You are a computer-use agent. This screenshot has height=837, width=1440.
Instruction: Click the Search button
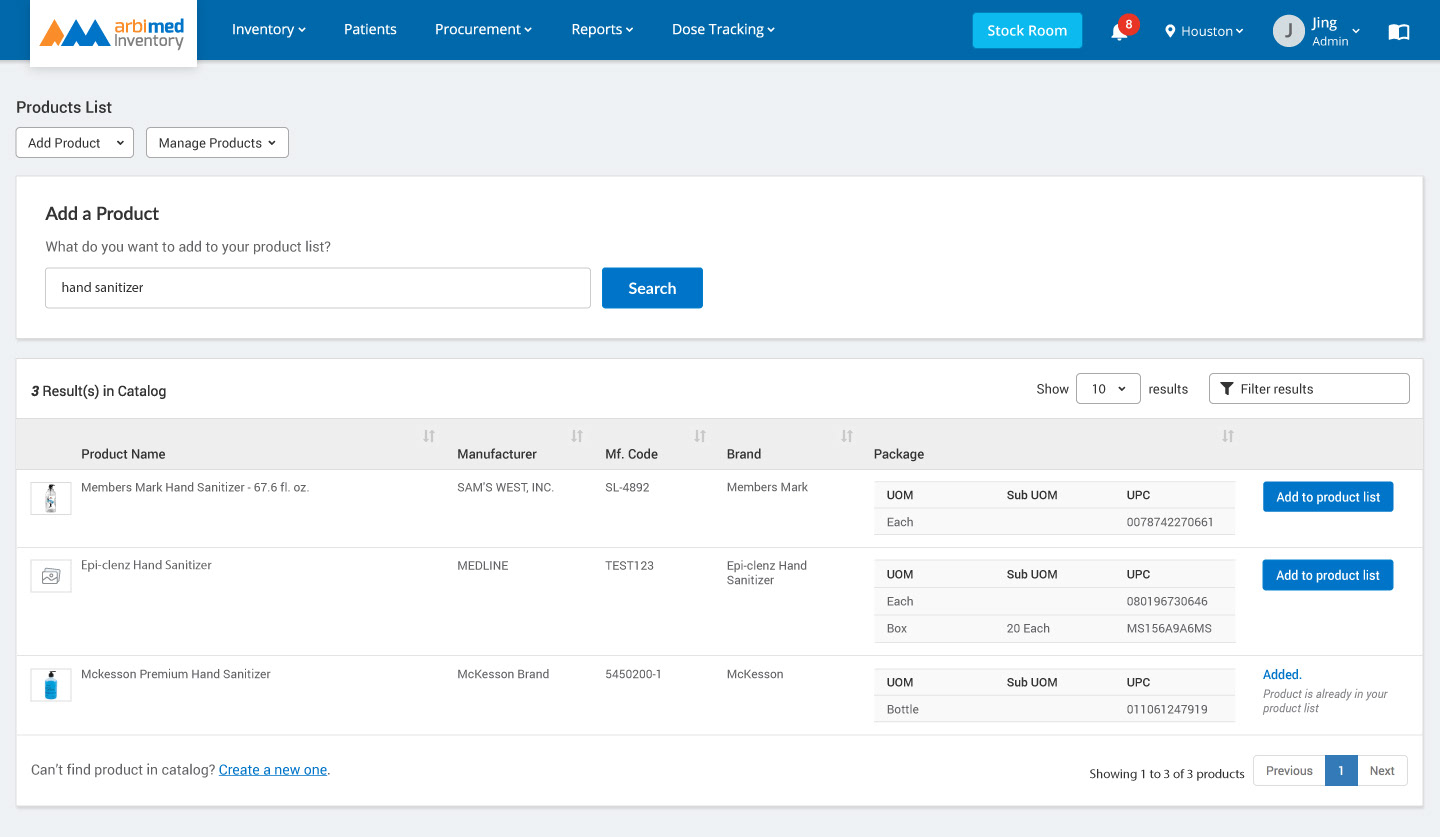pyautogui.click(x=652, y=288)
